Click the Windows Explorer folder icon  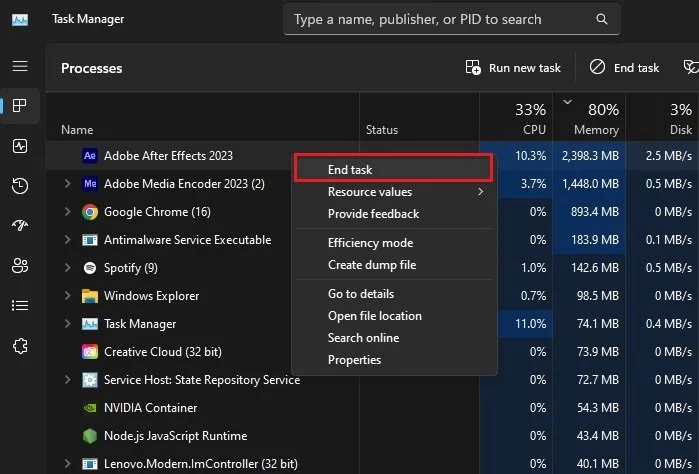[90, 296]
